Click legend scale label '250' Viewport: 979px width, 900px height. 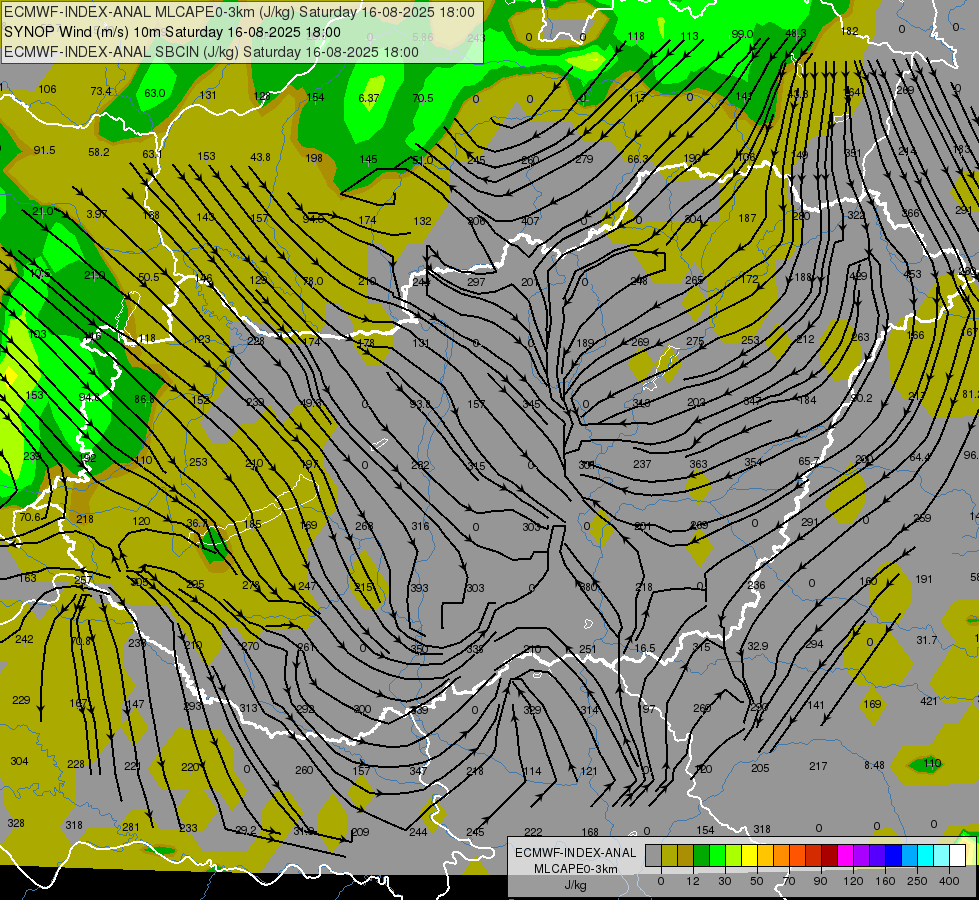(x=917, y=881)
